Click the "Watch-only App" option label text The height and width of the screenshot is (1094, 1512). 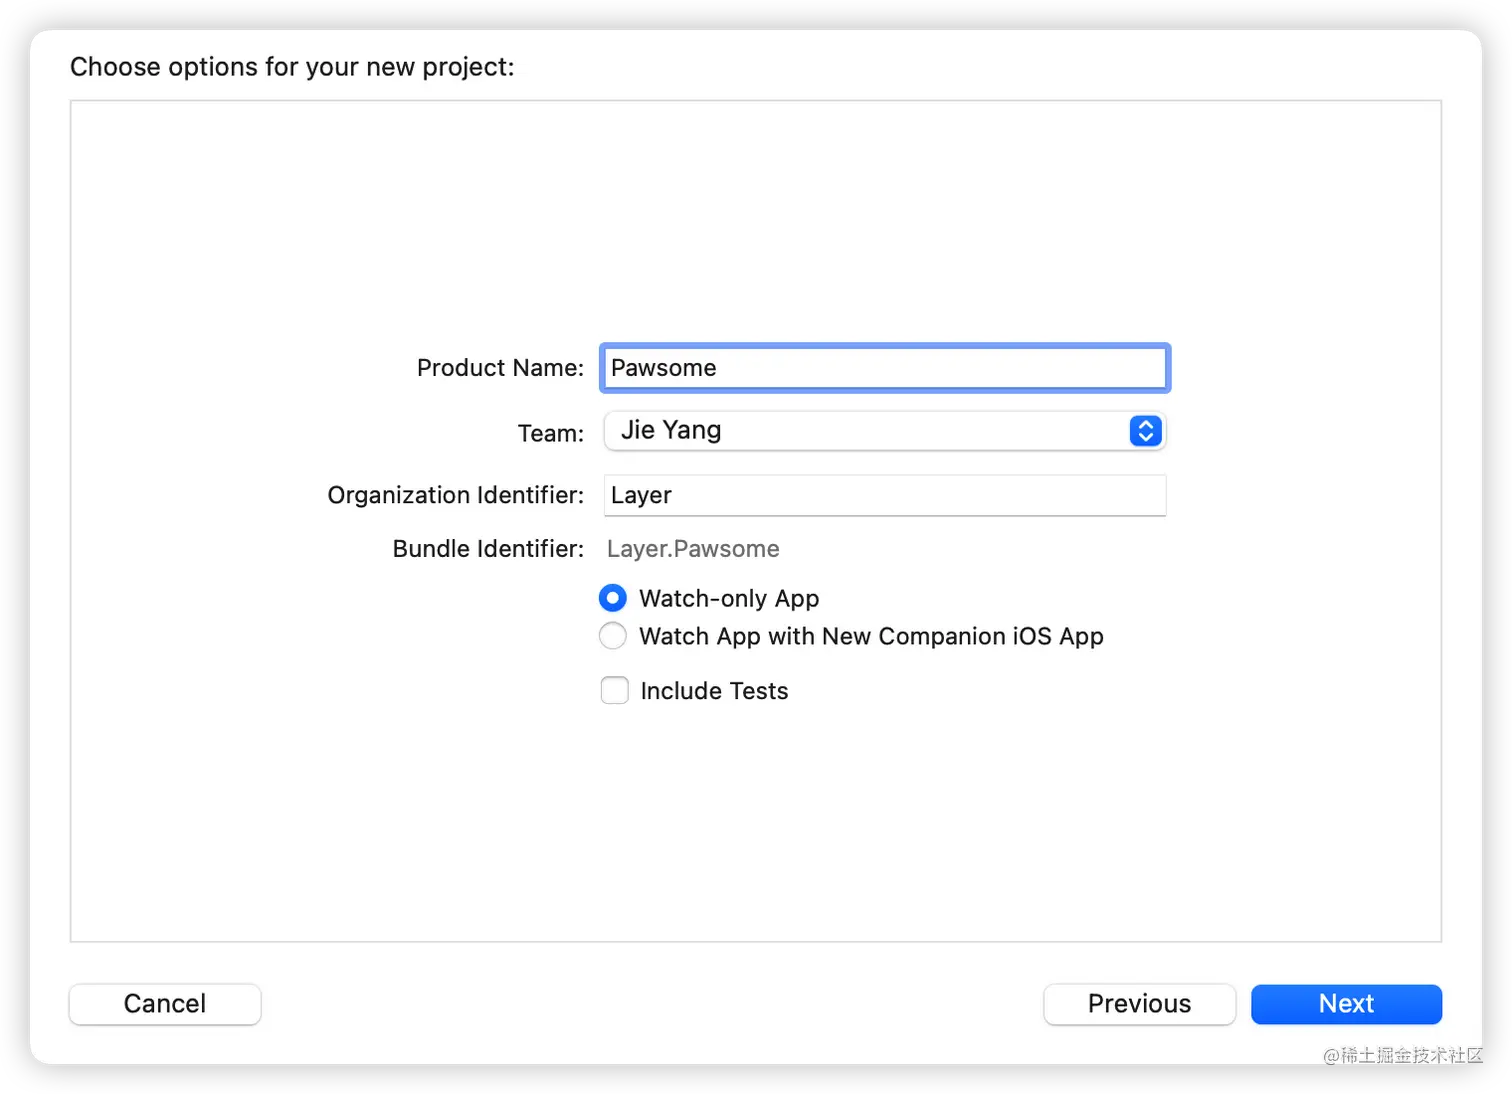729,598
